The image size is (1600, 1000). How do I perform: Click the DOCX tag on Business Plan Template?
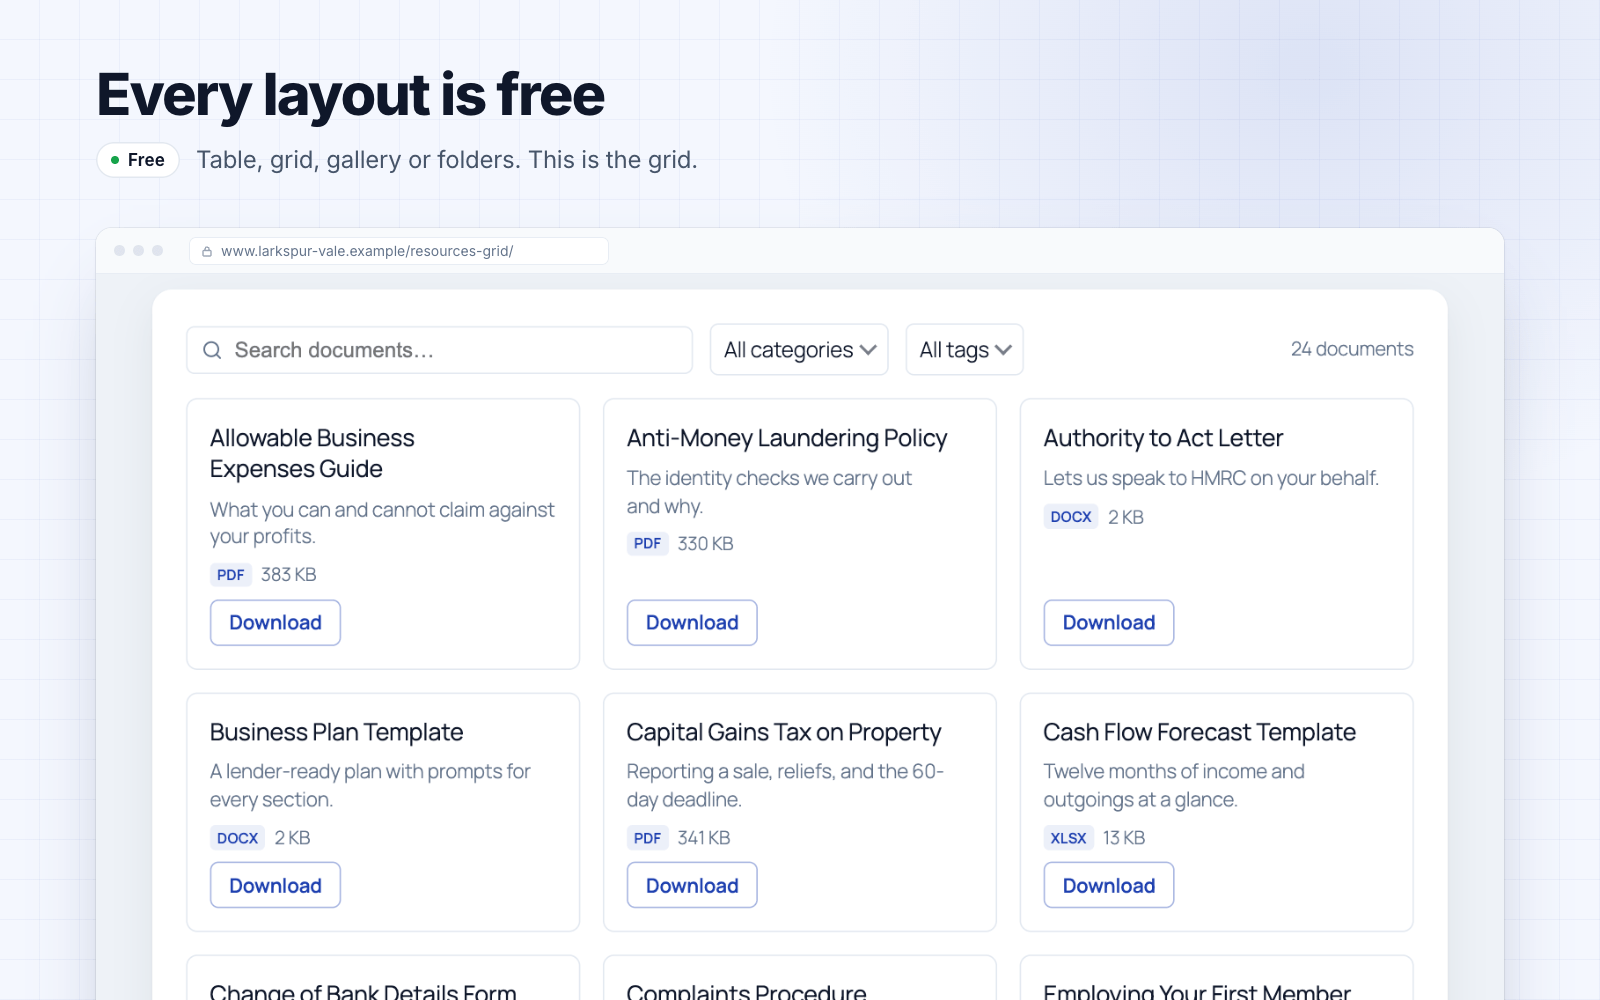pos(237,838)
